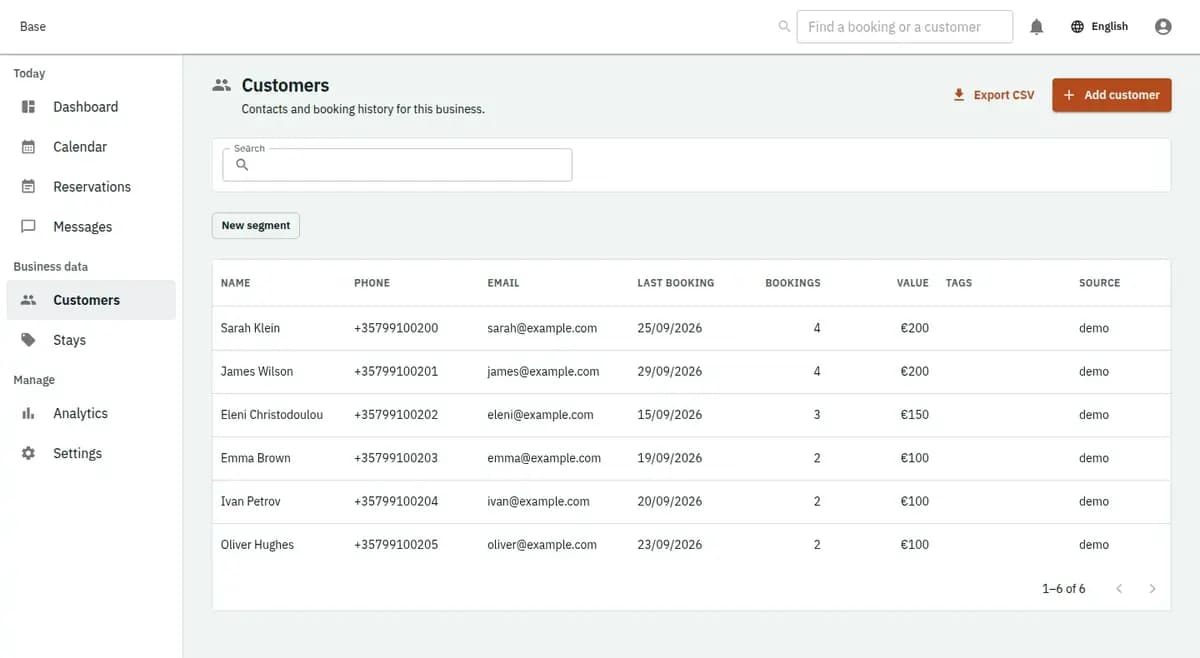Screen dimensions: 1200x658
Task: Click the Customers people icon in sidebar
Action: point(28,300)
